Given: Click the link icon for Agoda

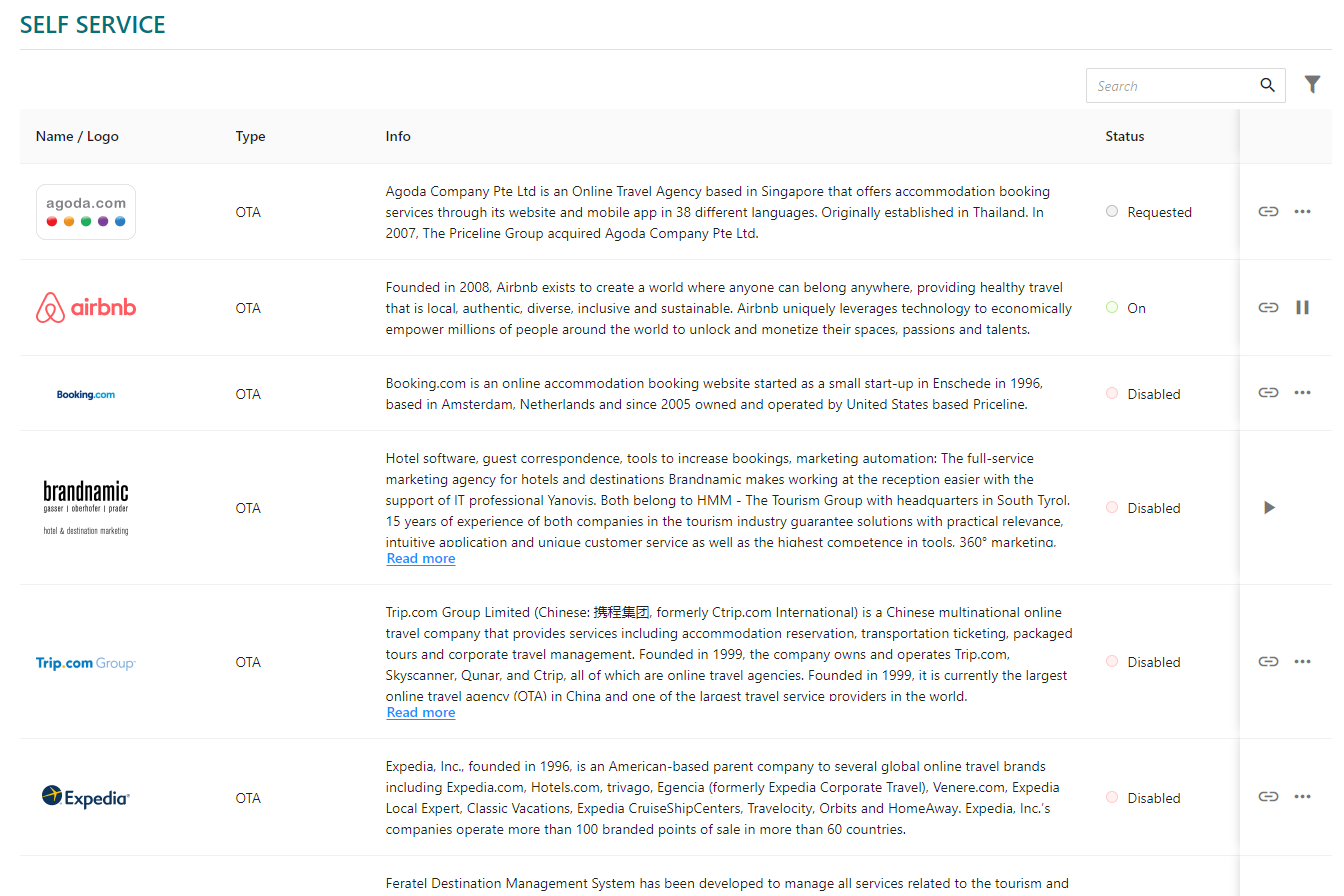Looking at the screenshot, I should [x=1268, y=212].
